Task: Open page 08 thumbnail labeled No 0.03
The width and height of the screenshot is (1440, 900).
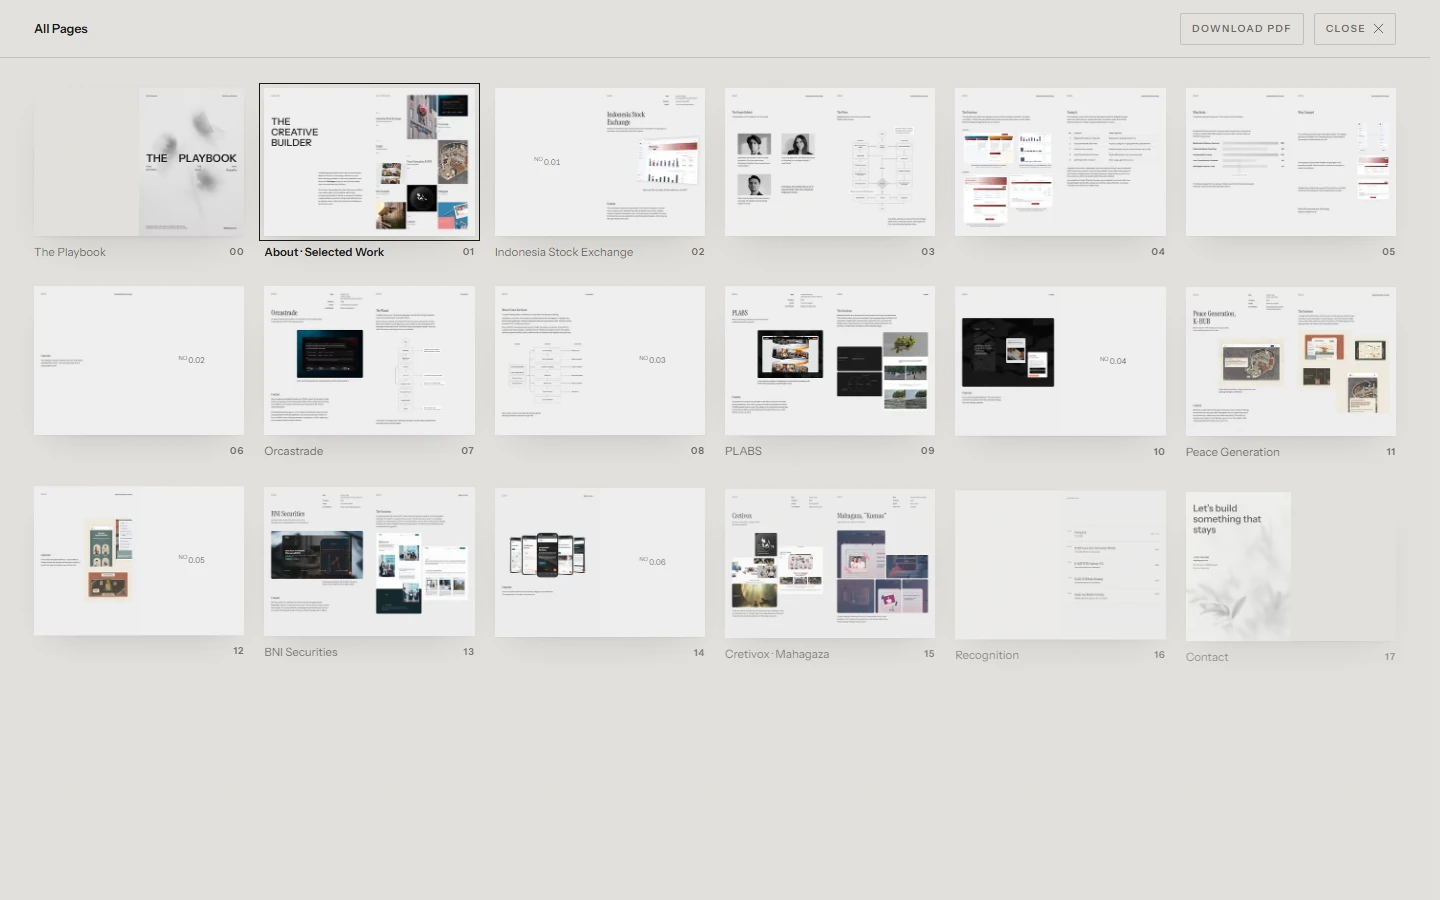Action: [x=600, y=361]
